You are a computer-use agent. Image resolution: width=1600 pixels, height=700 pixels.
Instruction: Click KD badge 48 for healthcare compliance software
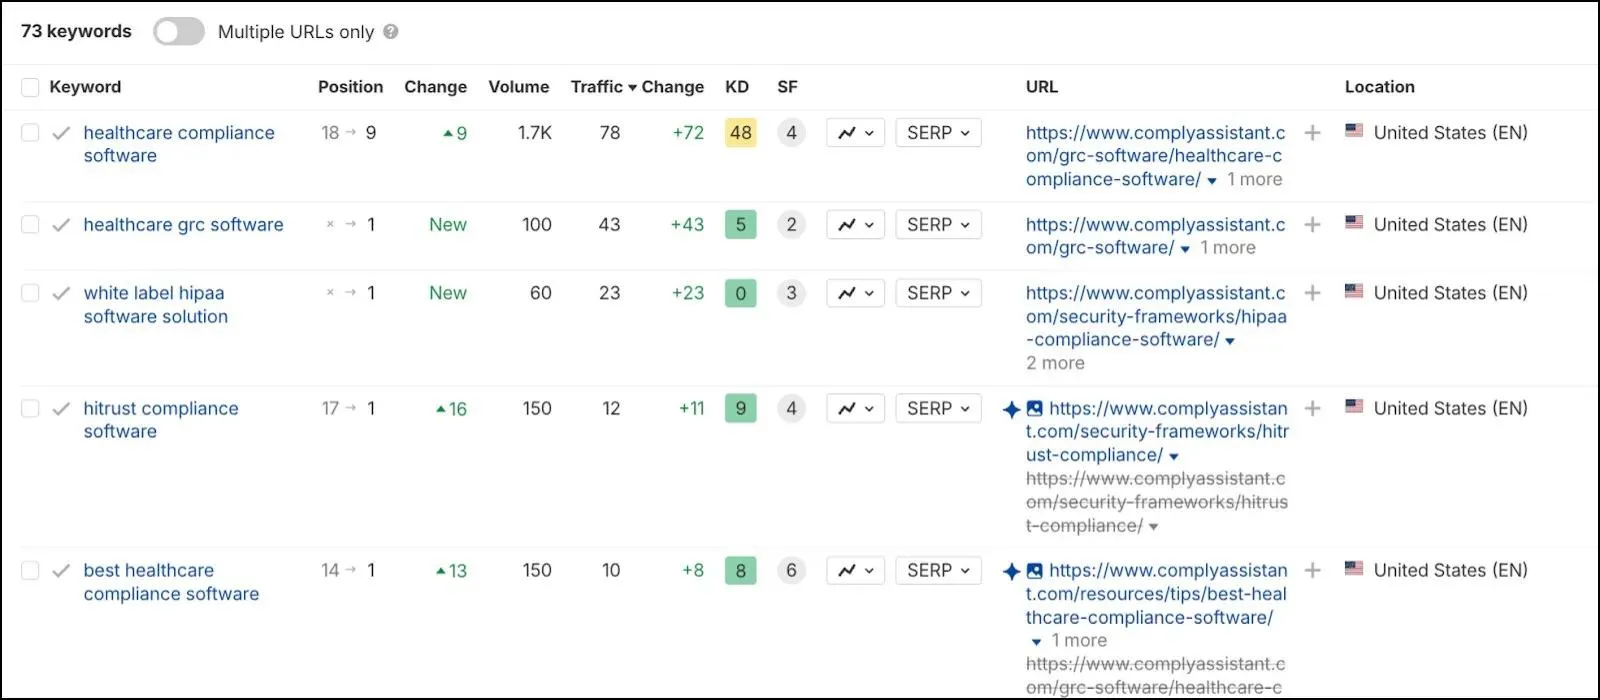pos(741,133)
